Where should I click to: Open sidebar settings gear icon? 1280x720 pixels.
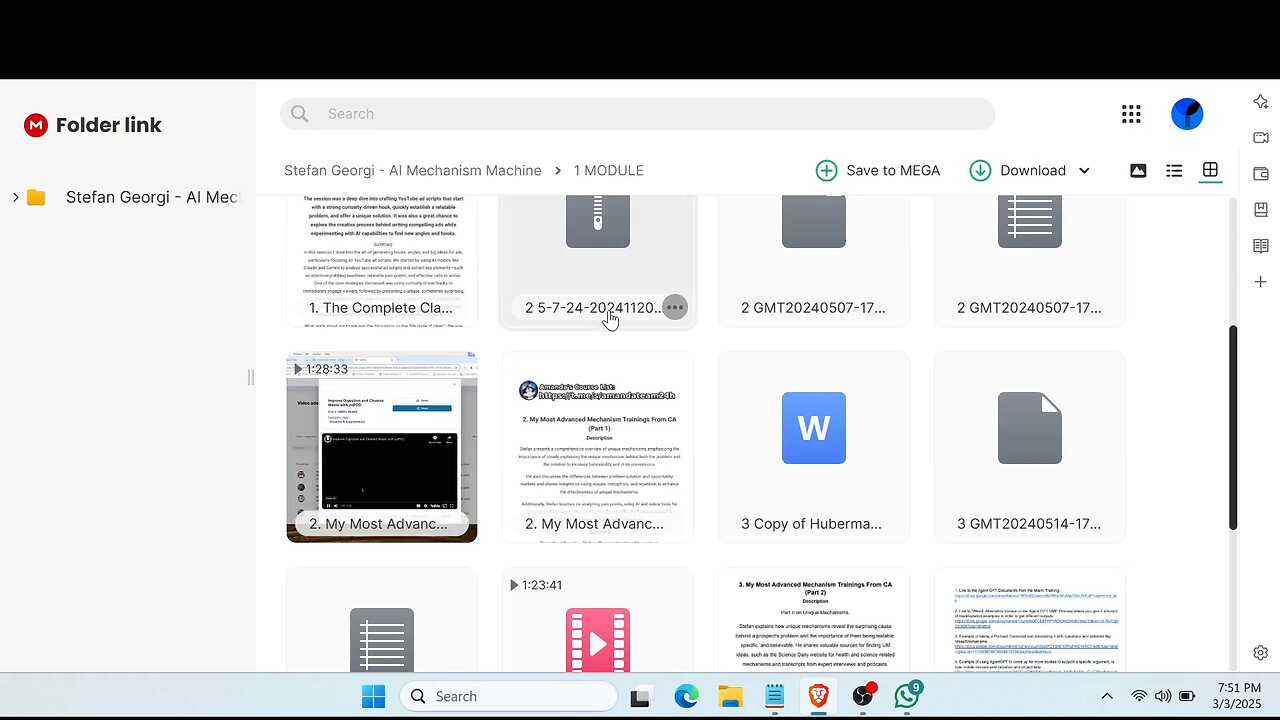point(1260,653)
